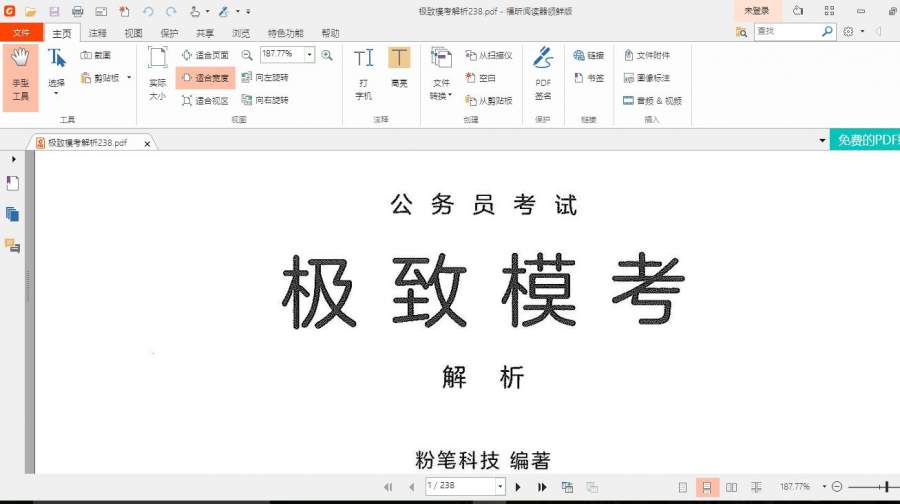Select the Highlight (高亮) tool
900x504 pixels.
399,69
